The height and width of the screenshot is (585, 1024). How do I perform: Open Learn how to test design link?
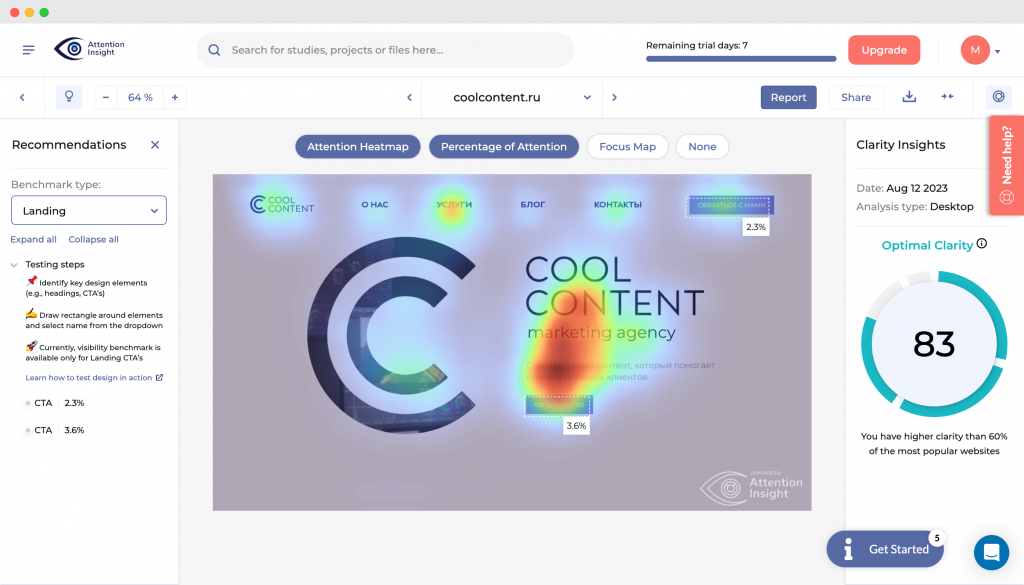[88, 377]
